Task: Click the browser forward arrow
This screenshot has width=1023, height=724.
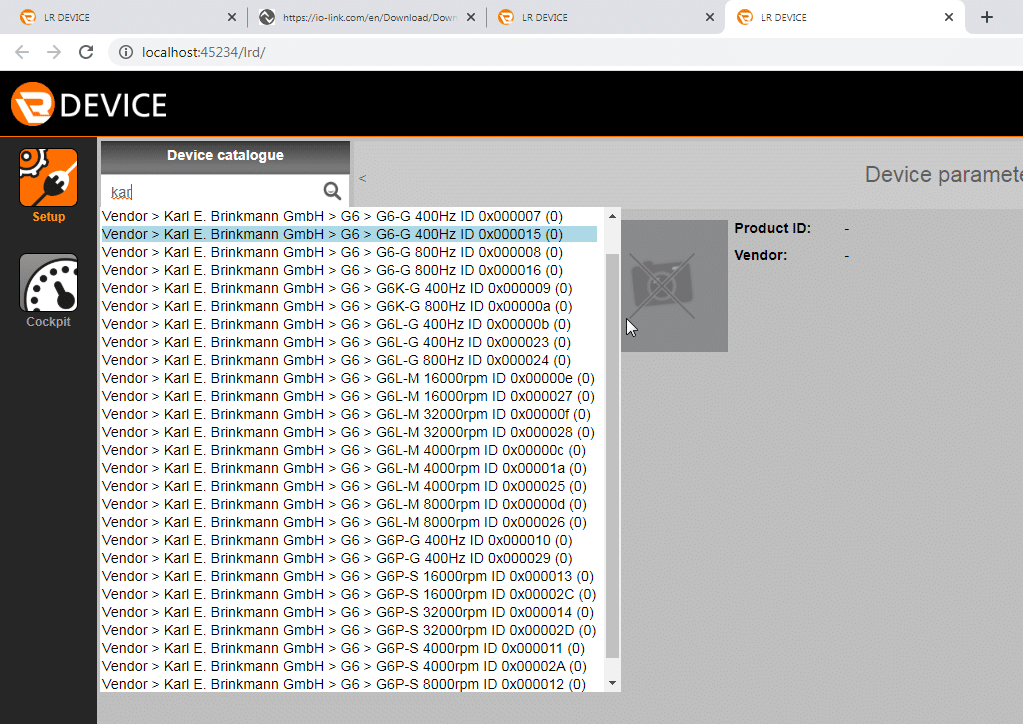Action: (54, 52)
